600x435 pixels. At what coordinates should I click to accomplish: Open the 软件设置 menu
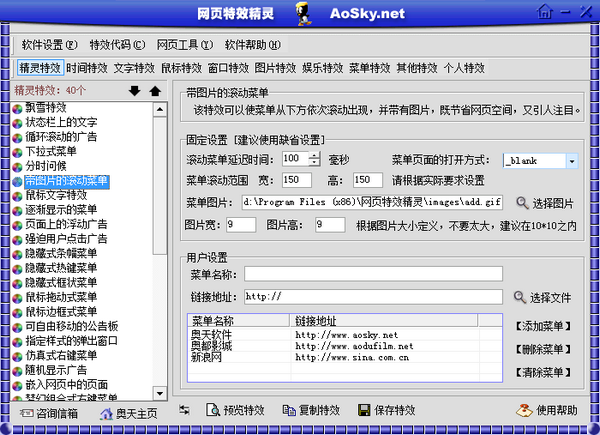[x=48, y=45]
